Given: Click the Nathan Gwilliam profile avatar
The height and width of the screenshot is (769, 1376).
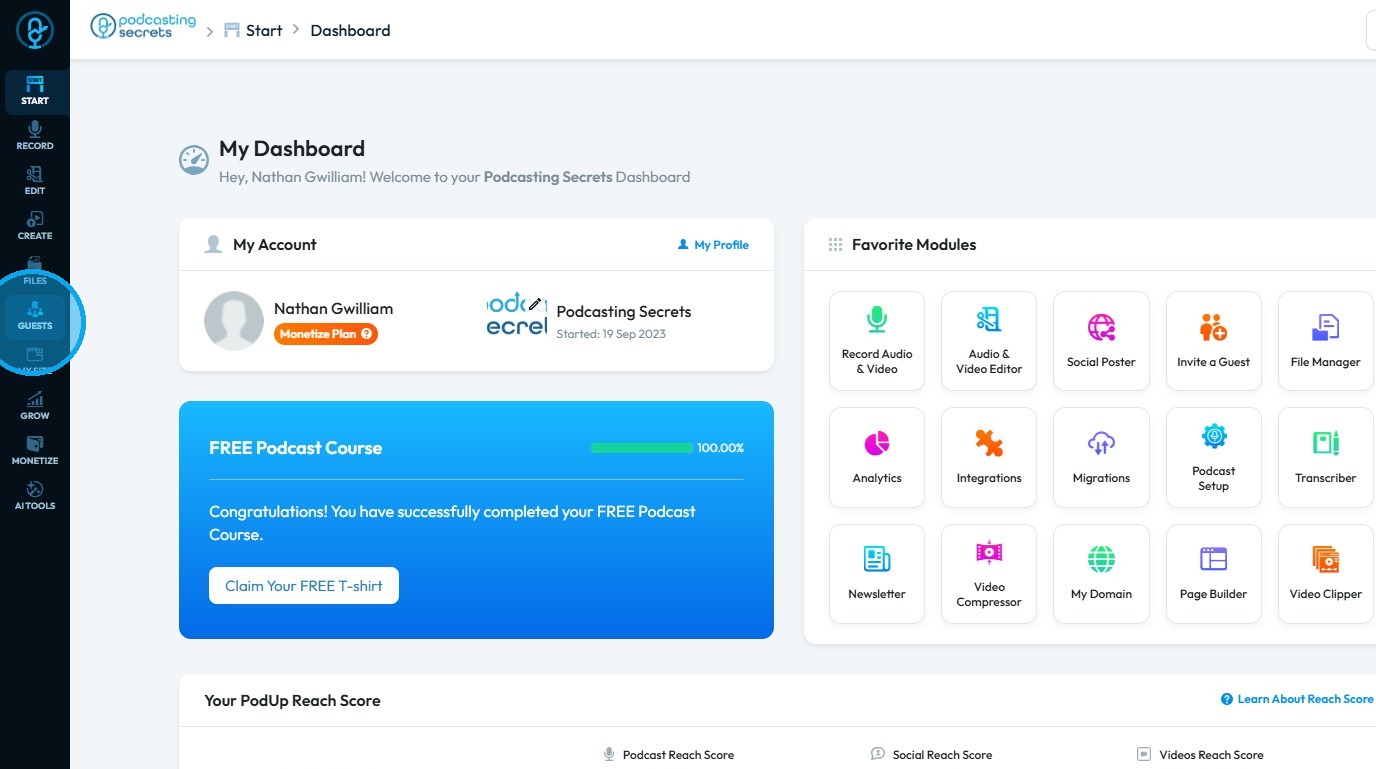Looking at the screenshot, I should 234,321.
